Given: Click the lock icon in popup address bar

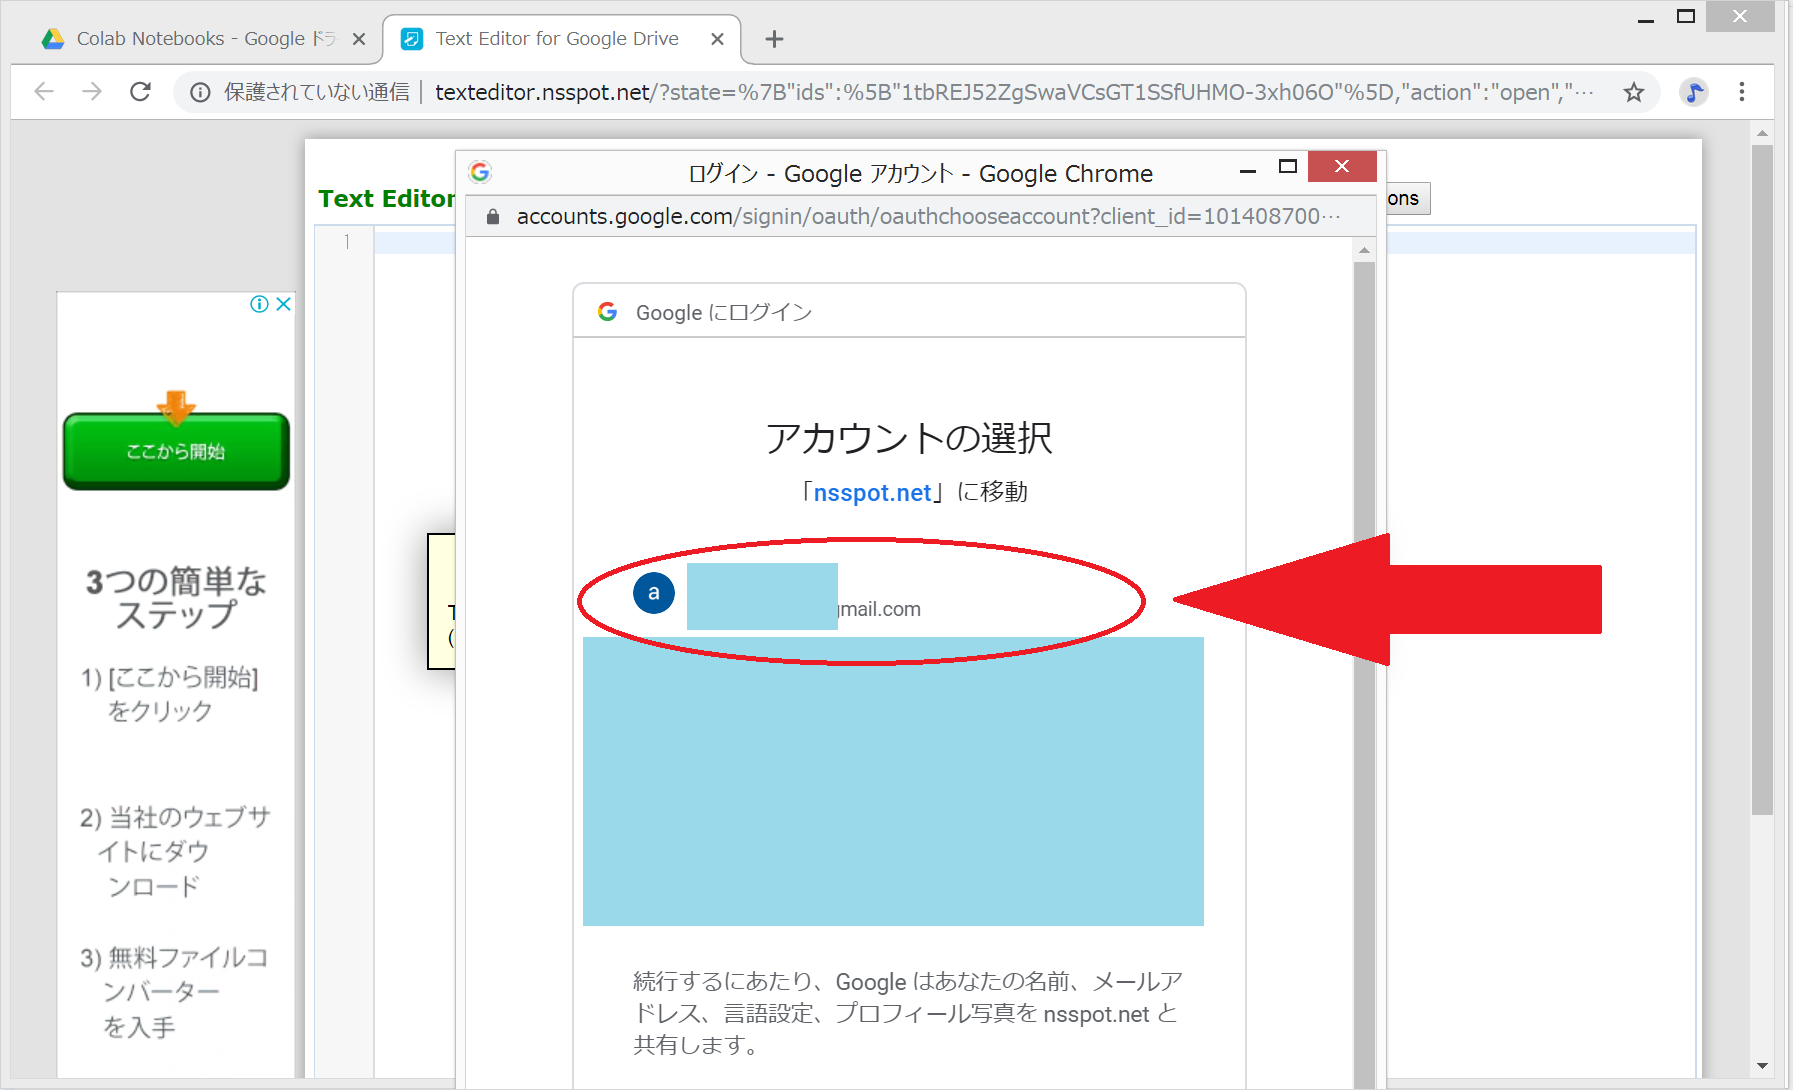Looking at the screenshot, I should [492, 217].
